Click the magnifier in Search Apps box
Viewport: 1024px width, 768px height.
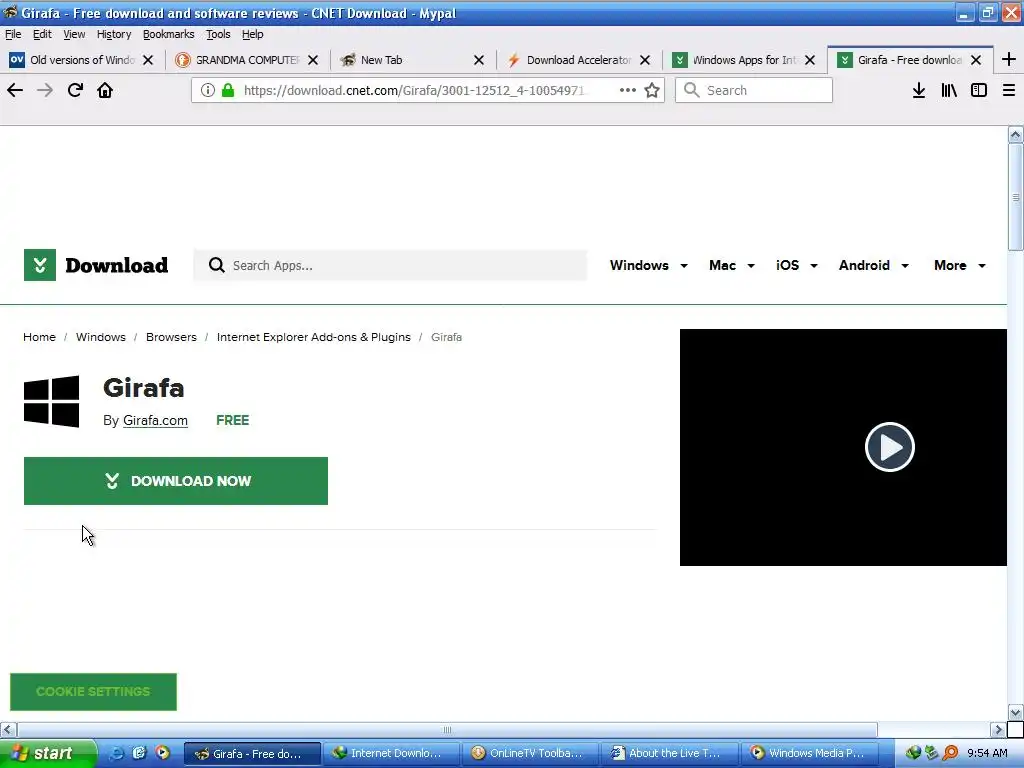coord(216,265)
